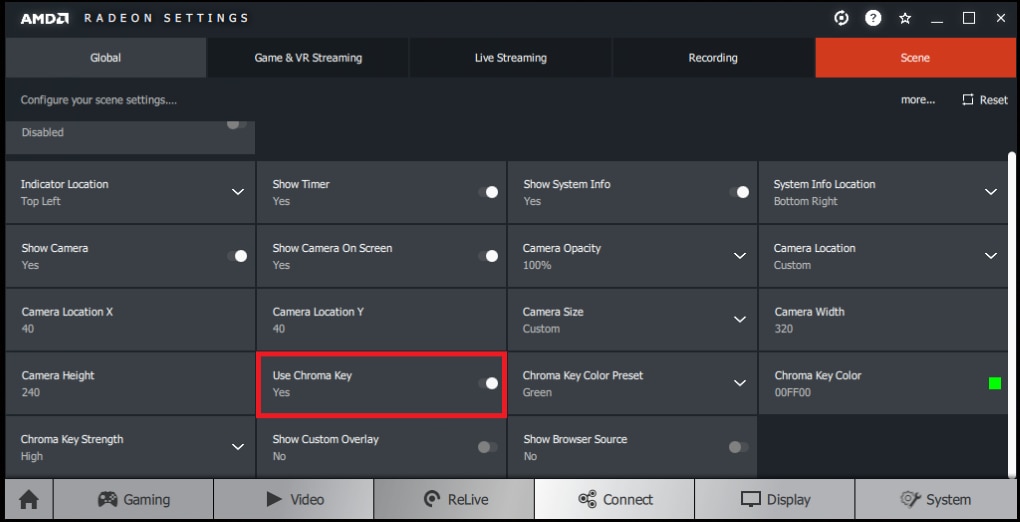1020x522 pixels.
Task: Click the green Chroma Key Color swatch
Action: pyautogui.click(x=995, y=383)
